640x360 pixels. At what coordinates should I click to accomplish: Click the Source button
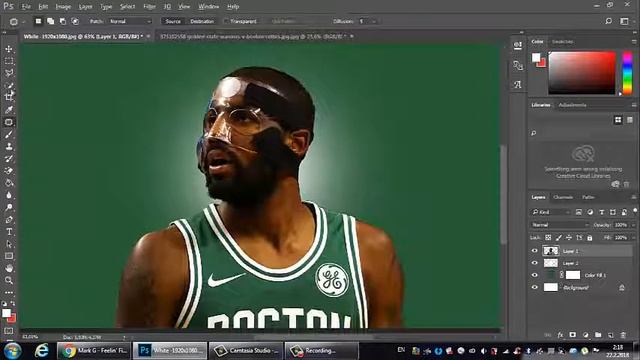(x=173, y=21)
